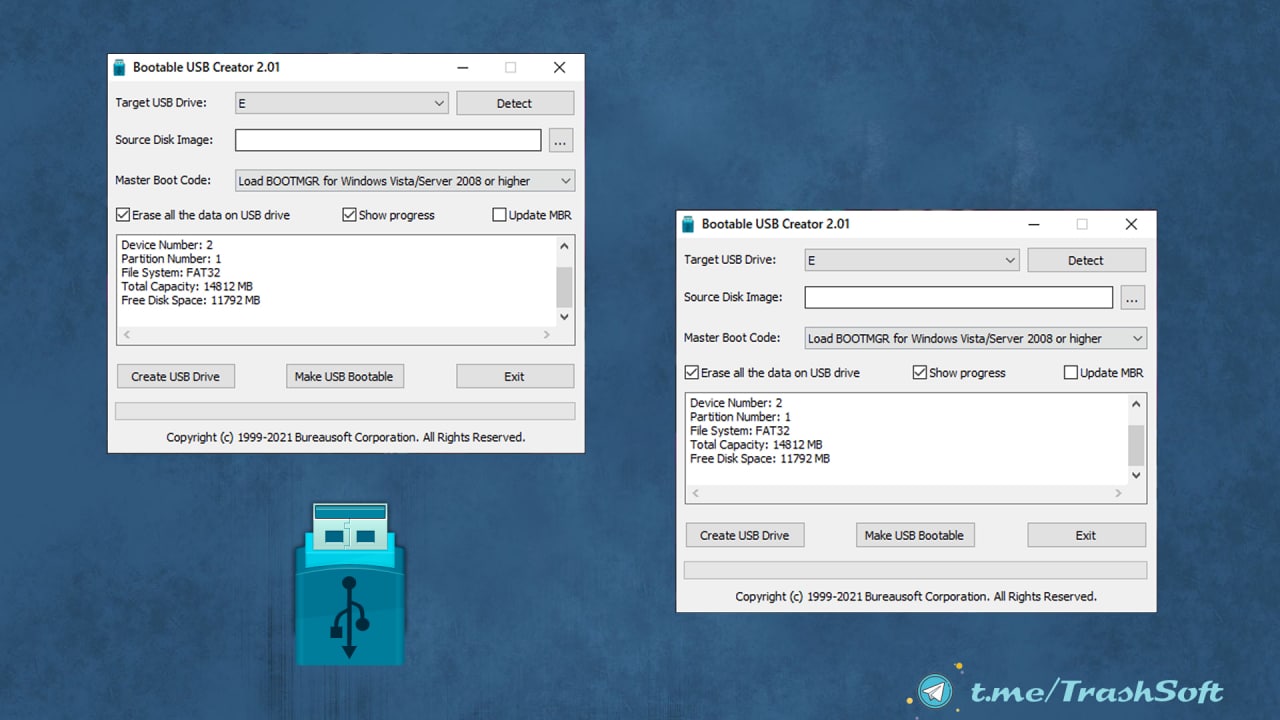Viewport: 1280px width, 720px height.
Task: Select 'Device Number: 2' line in right window
Action: point(736,403)
